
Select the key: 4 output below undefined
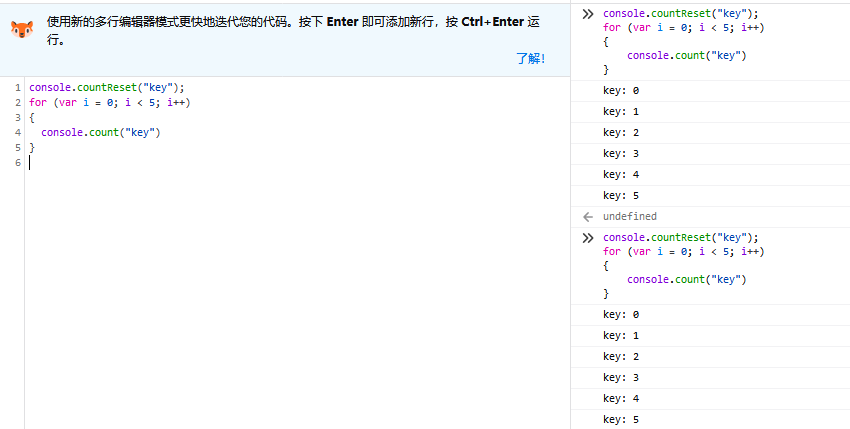[621, 399]
